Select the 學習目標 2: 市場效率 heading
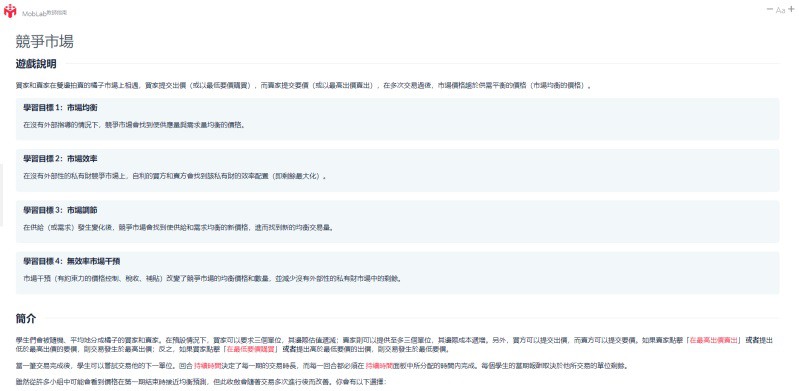 click(x=61, y=159)
